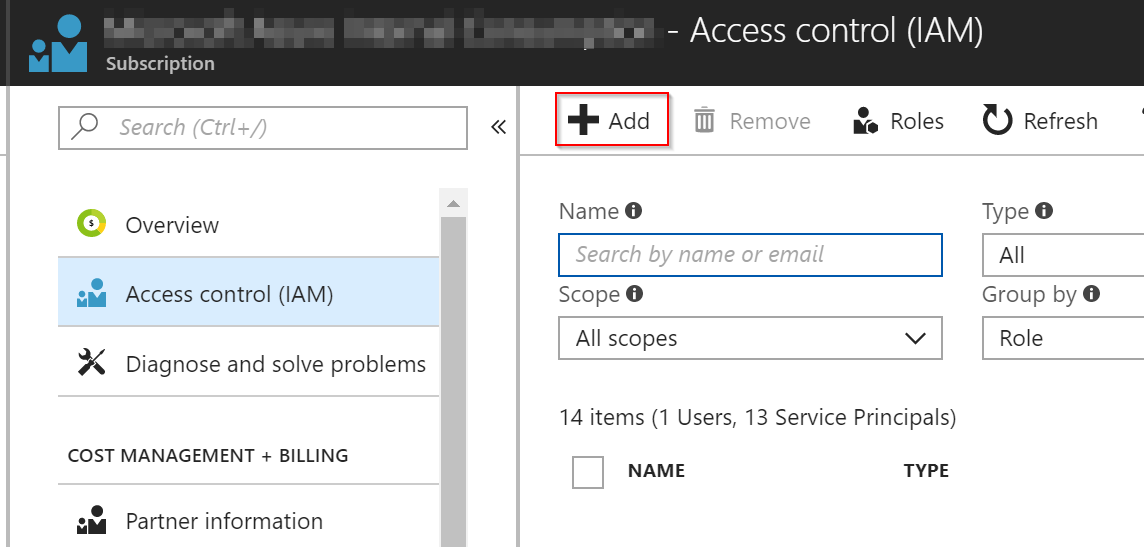Open the Overview menu item

pos(248,225)
